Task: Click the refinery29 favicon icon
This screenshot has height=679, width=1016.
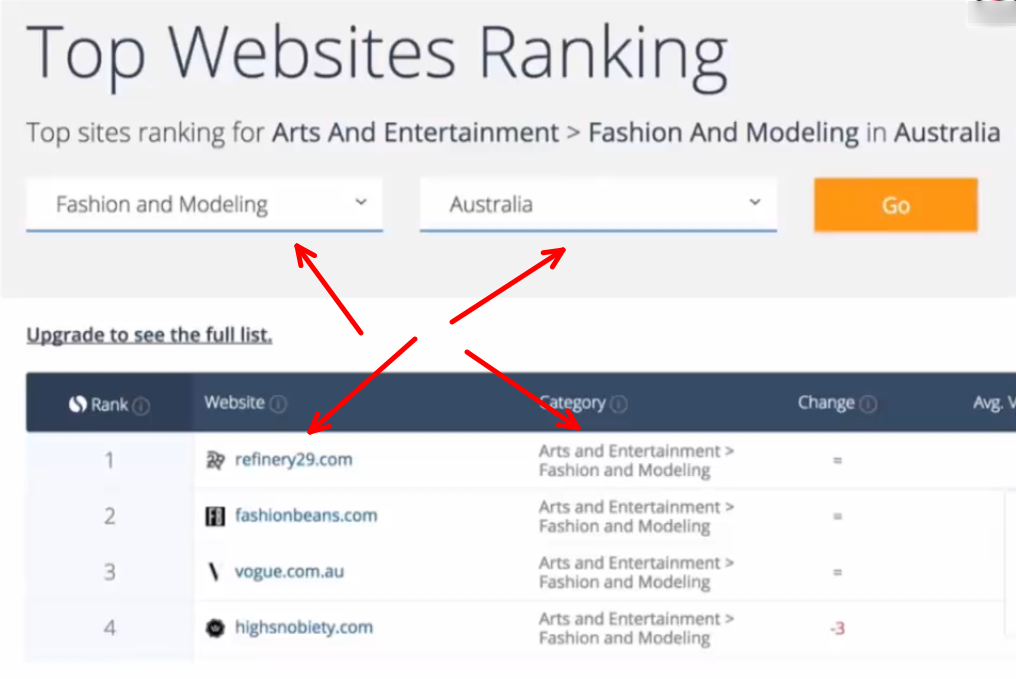Action: click(x=215, y=460)
